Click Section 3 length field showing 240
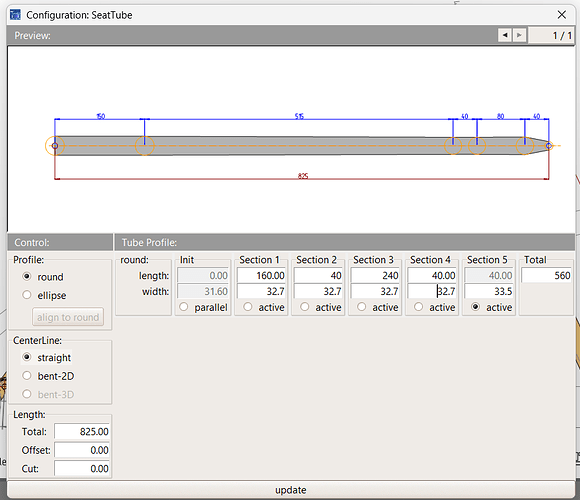Image resolution: width=580 pixels, height=500 pixels. point(375,276)
